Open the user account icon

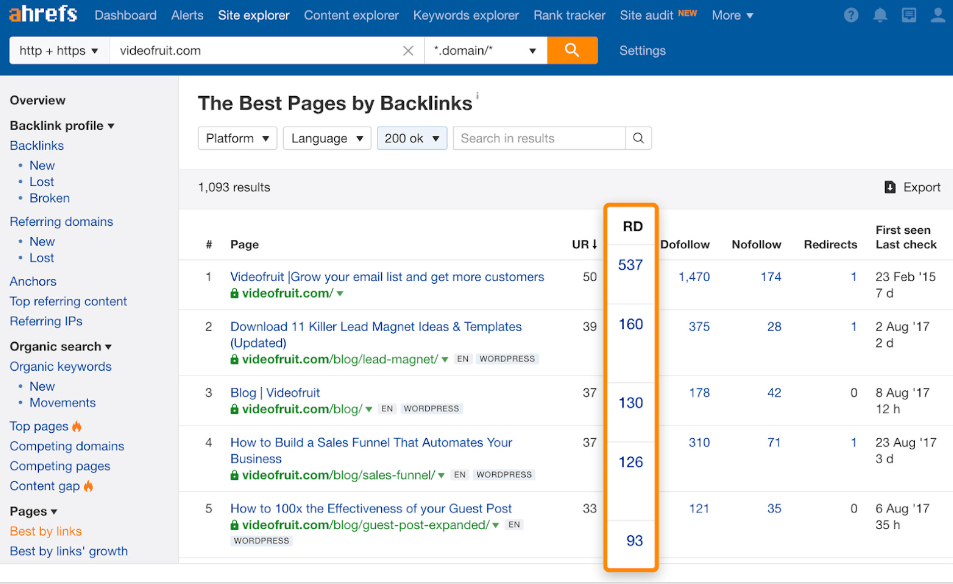pyautogui.click(x=938, y=15)
